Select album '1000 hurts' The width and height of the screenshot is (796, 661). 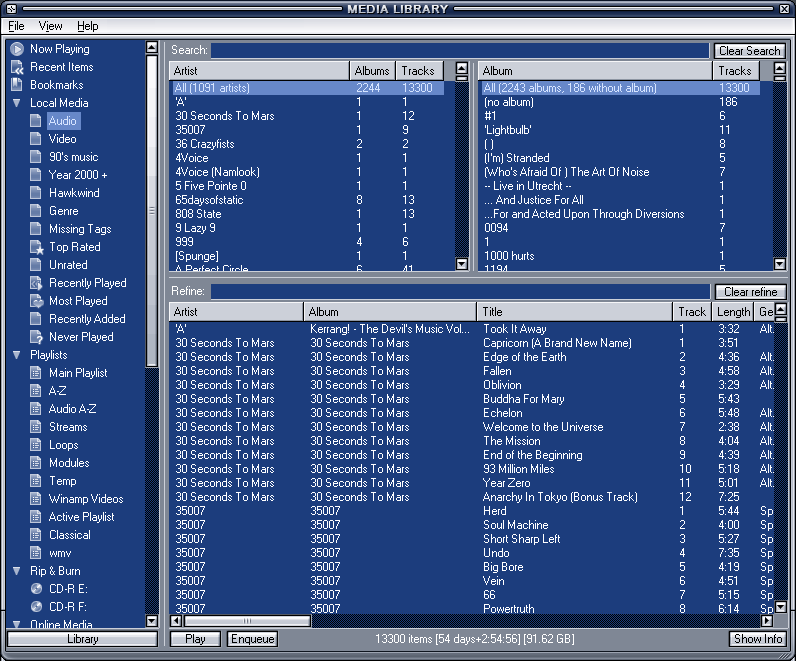[620, 256]
